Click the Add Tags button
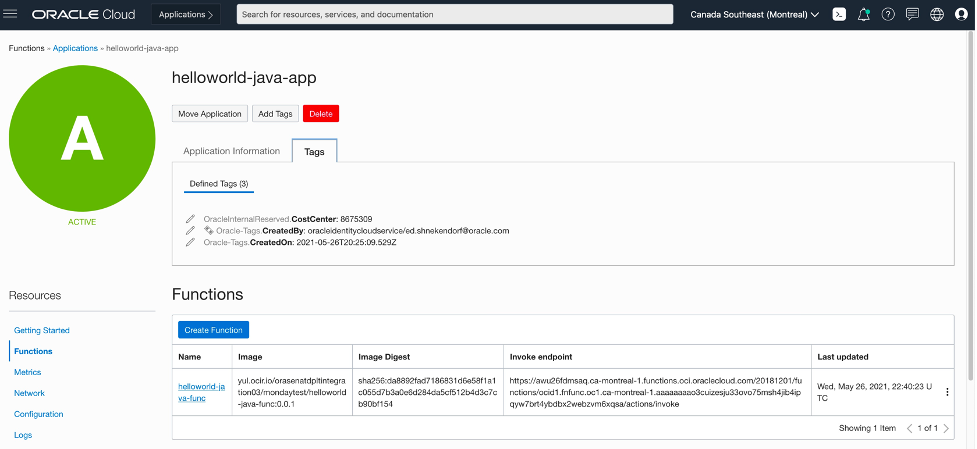 (275, 114)
